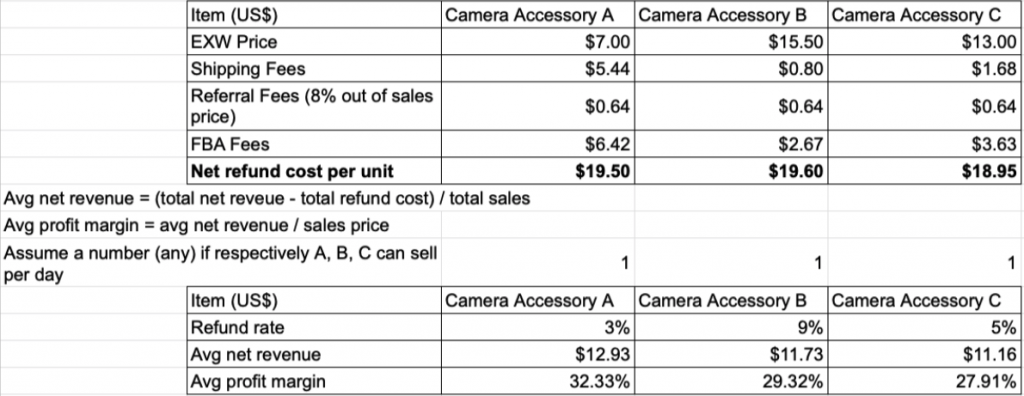The width and height of the screenshot is (1024, 396).
Task: Select Camera Accessory B shipping fee $0.80
Action: pyautogui.click(x=731, y=69)
